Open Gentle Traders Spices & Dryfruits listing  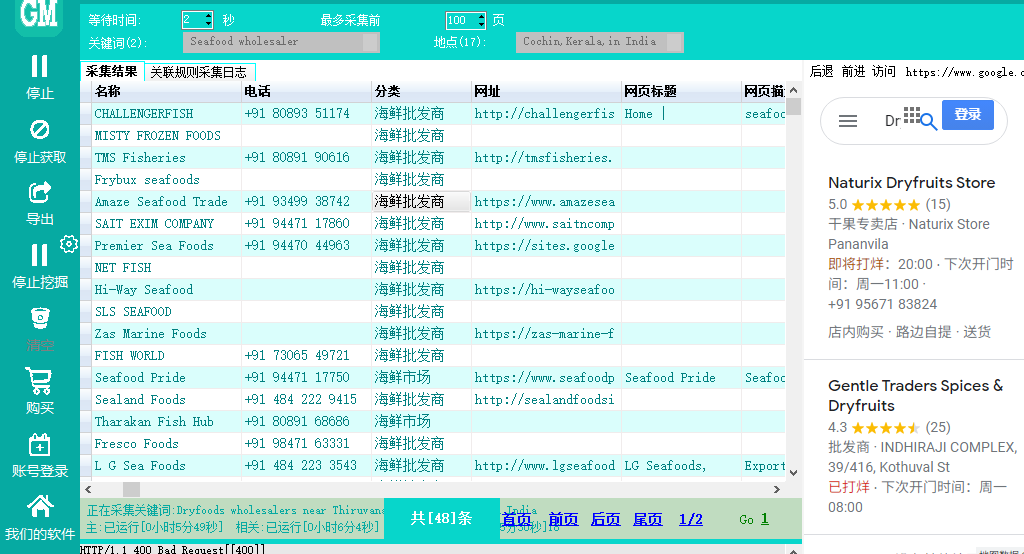pos(916,395)
